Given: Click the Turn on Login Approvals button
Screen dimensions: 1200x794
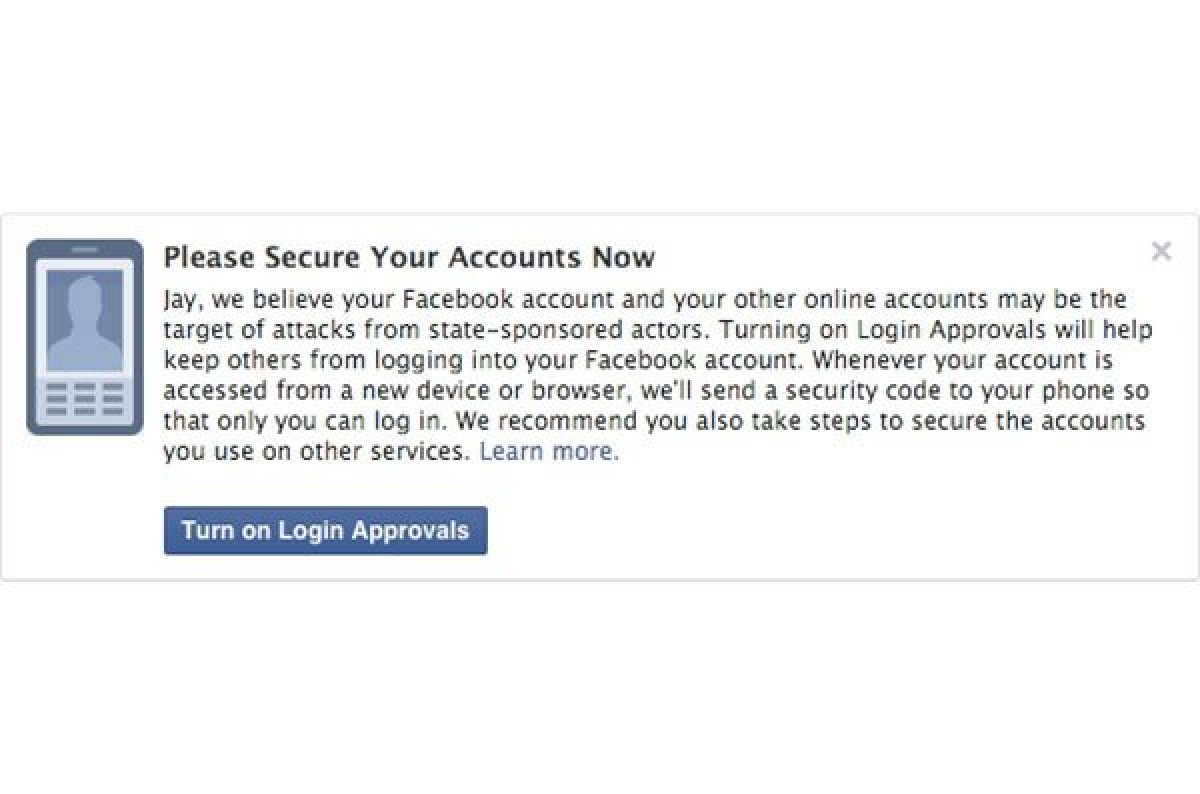Looking at the screenshot, I should (325, 530).
